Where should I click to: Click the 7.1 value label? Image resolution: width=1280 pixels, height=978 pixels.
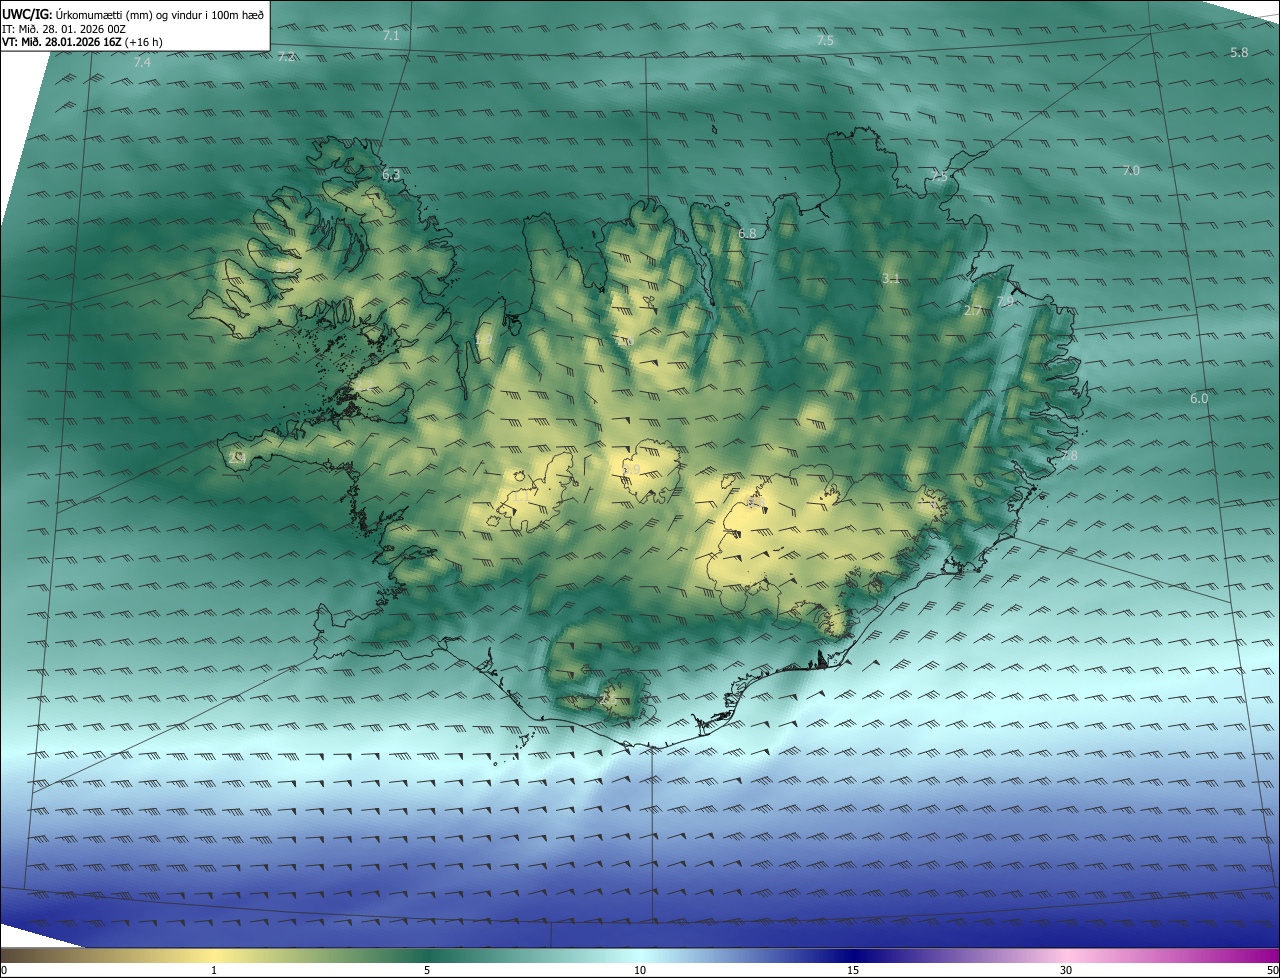coord(391,36)
